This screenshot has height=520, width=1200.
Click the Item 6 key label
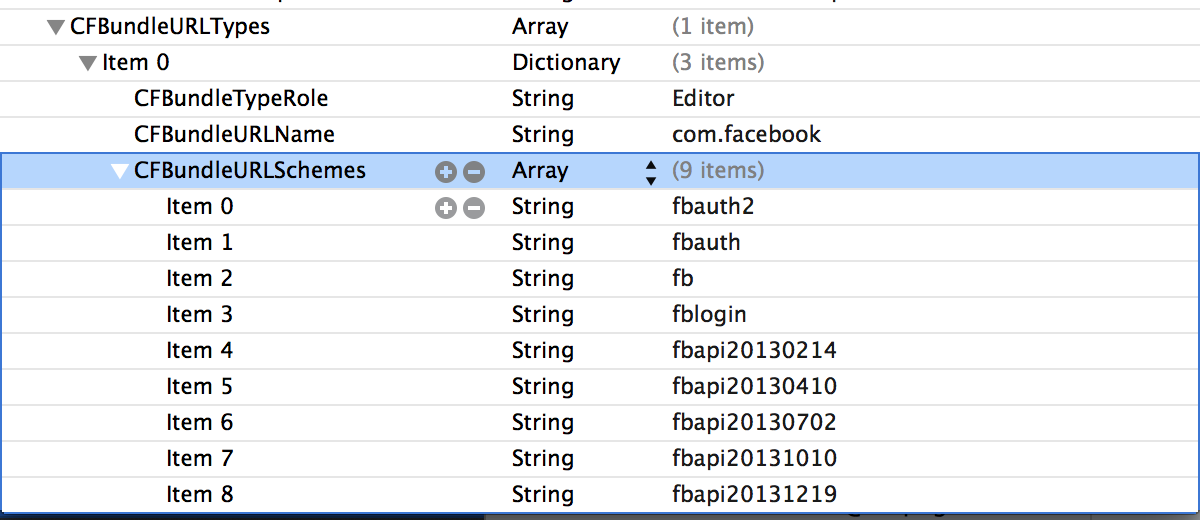tap(199, 422)
